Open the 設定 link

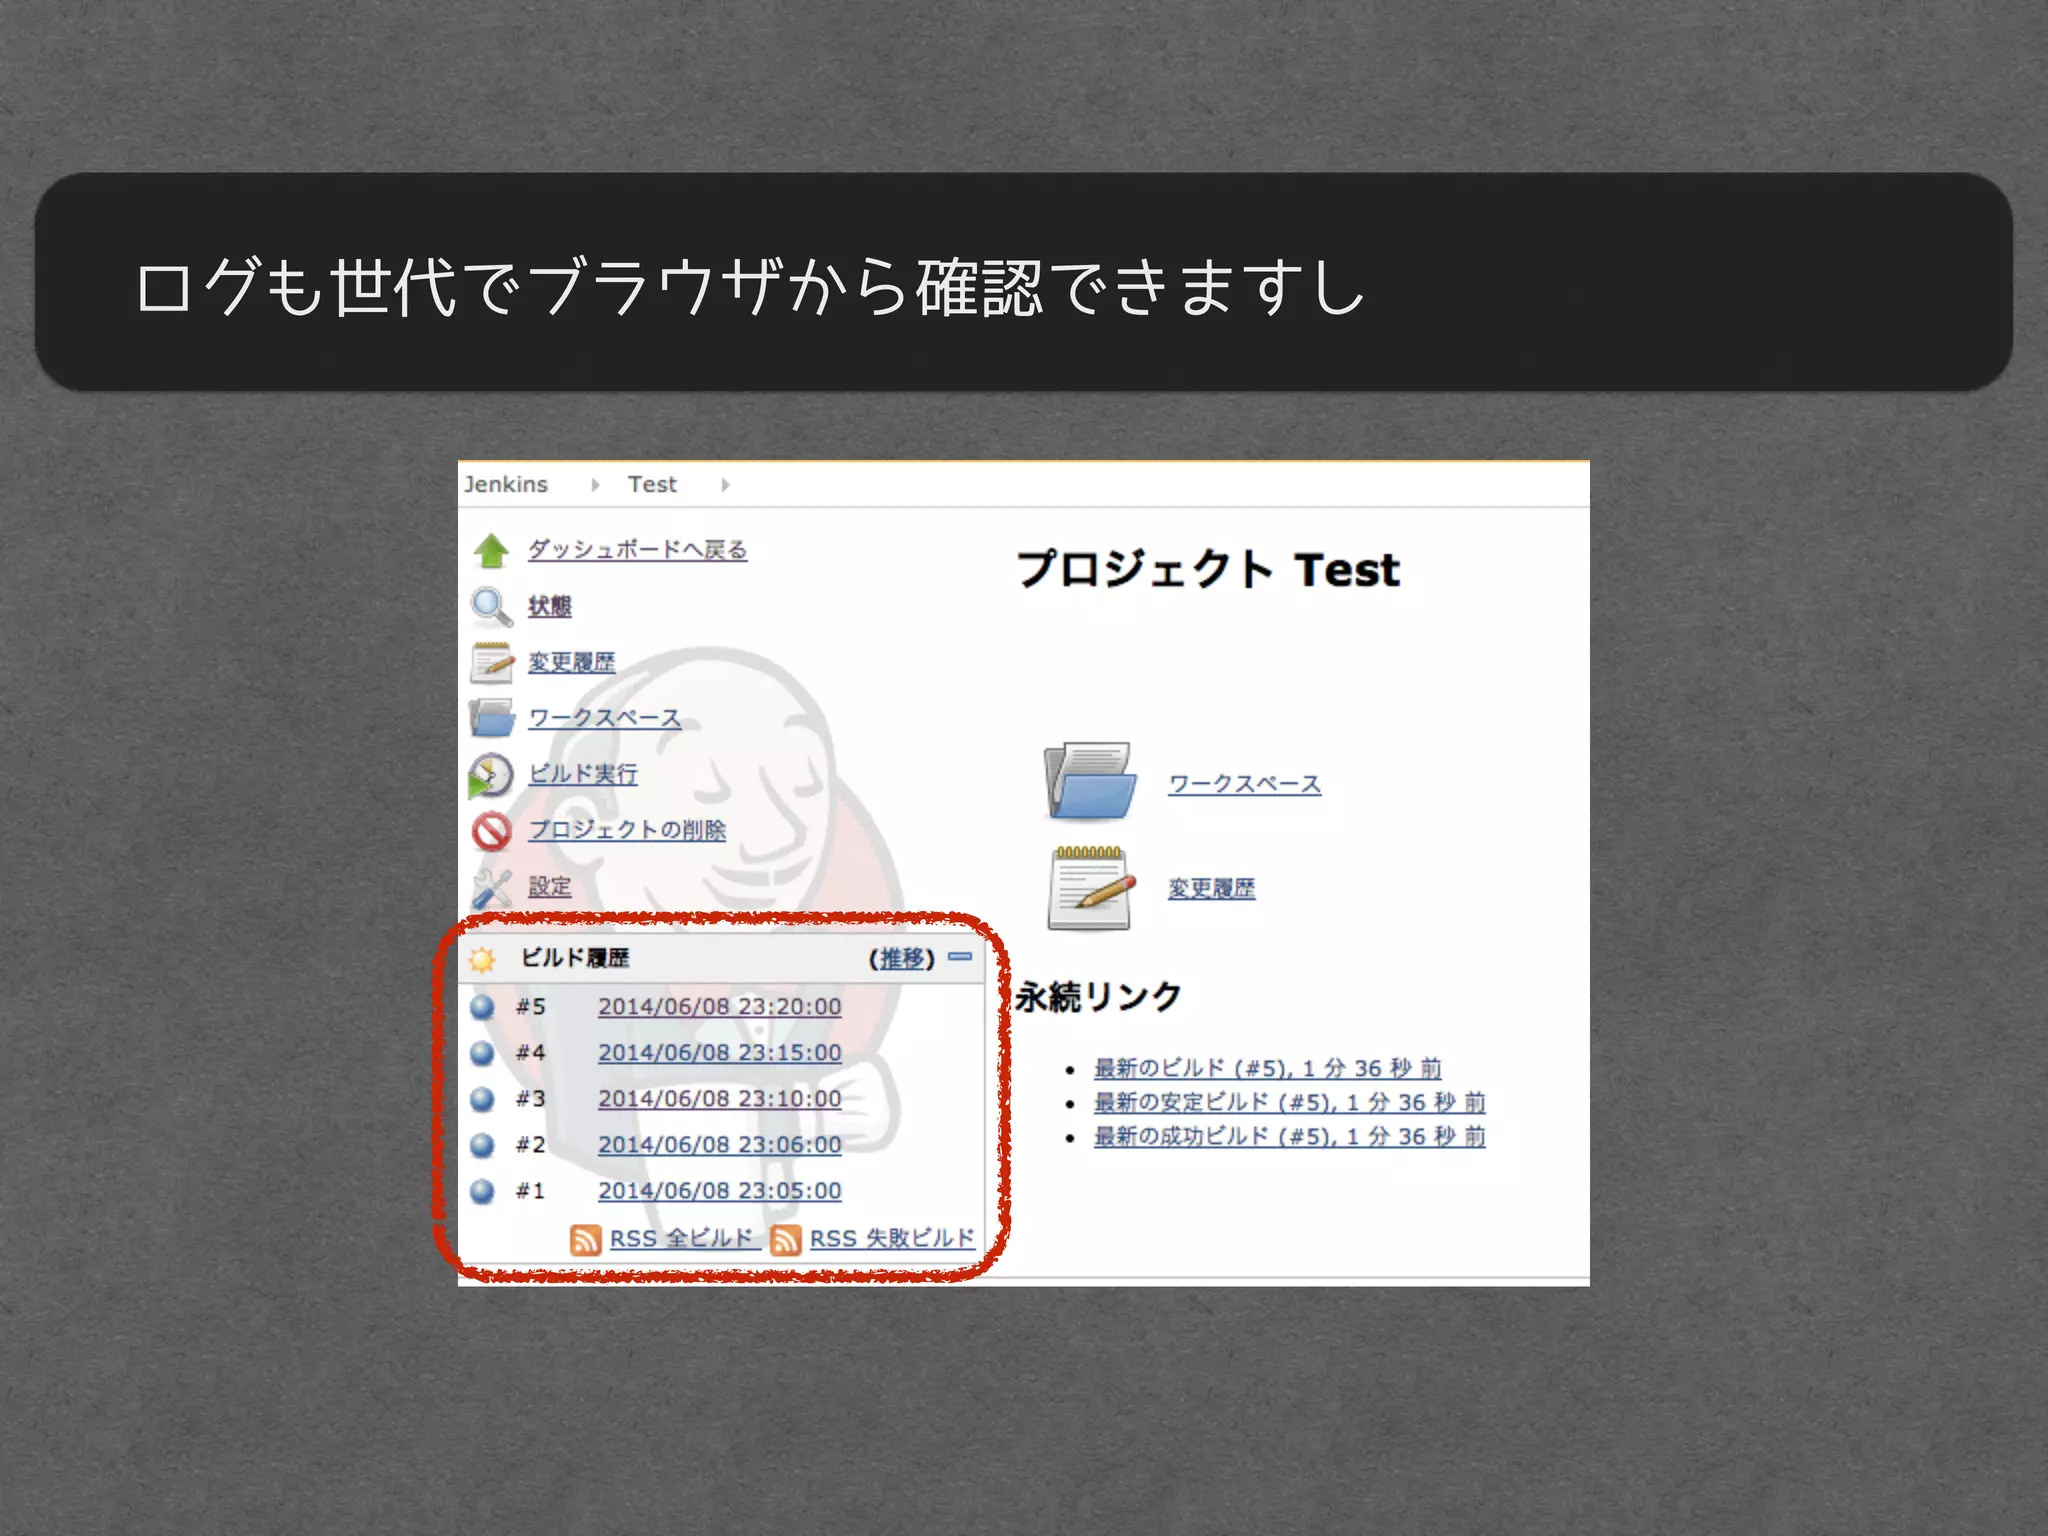(550, 887)
